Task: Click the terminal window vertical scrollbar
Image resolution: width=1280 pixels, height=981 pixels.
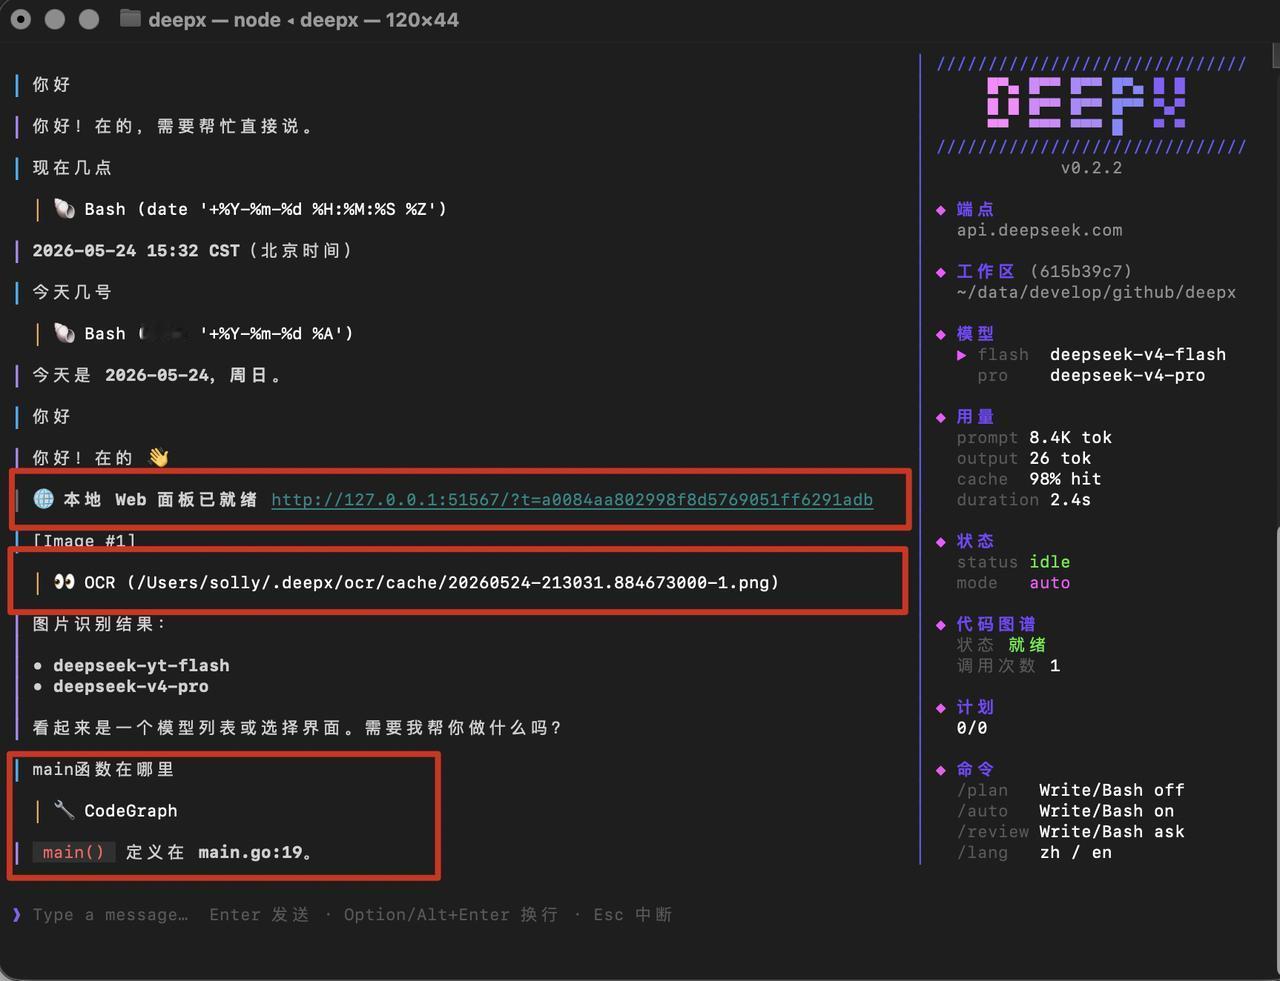Action: [x=1276, y=56]
